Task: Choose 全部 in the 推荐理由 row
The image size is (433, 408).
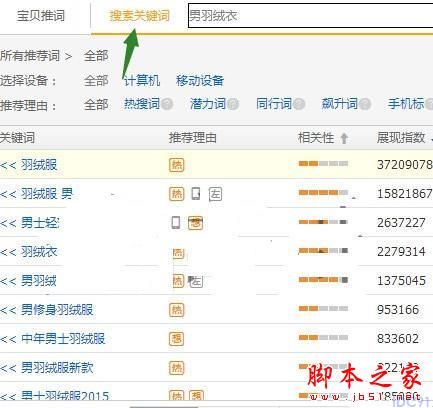Action: point(96,105)
